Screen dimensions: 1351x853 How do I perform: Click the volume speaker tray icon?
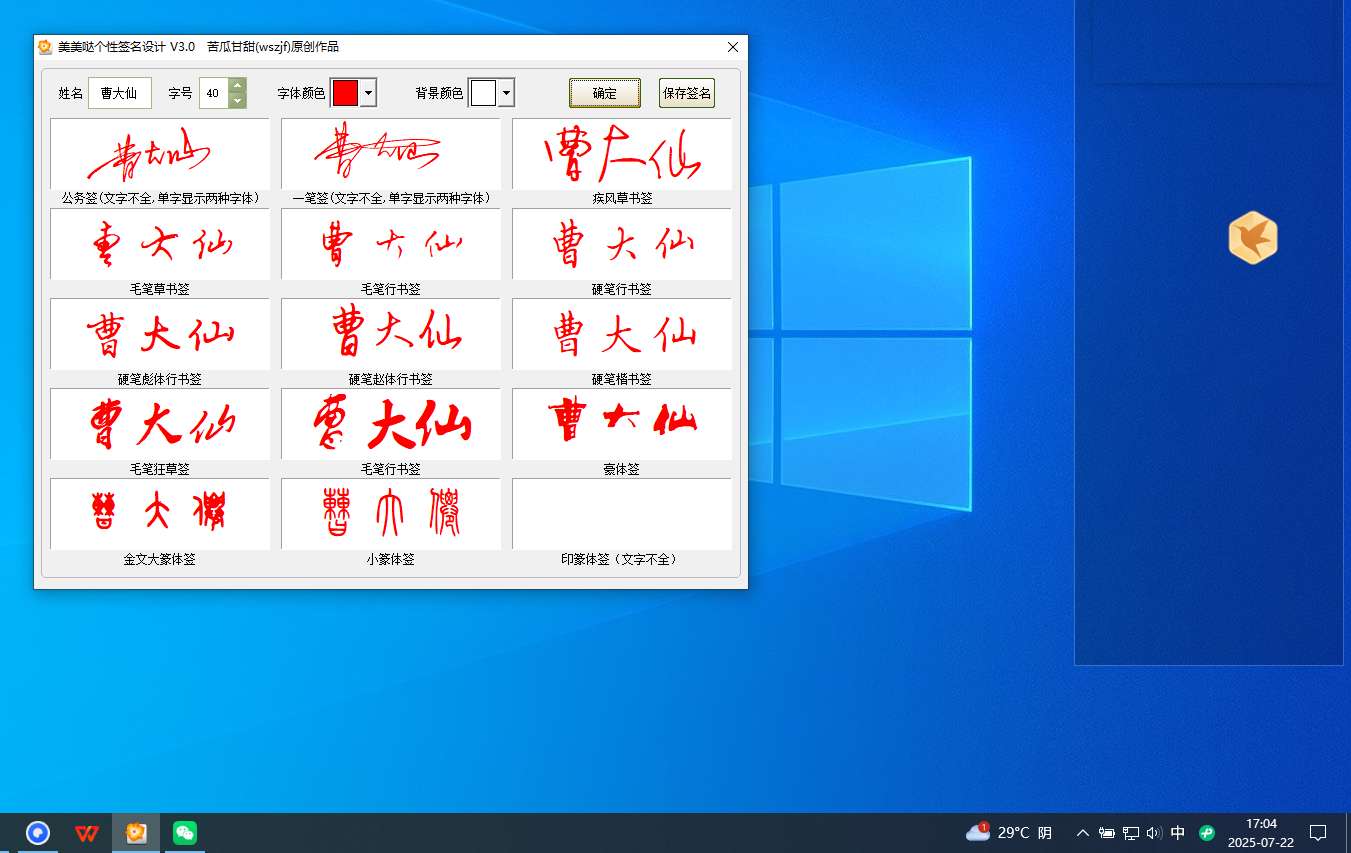pyautogui.click(x=1154, y=832)
